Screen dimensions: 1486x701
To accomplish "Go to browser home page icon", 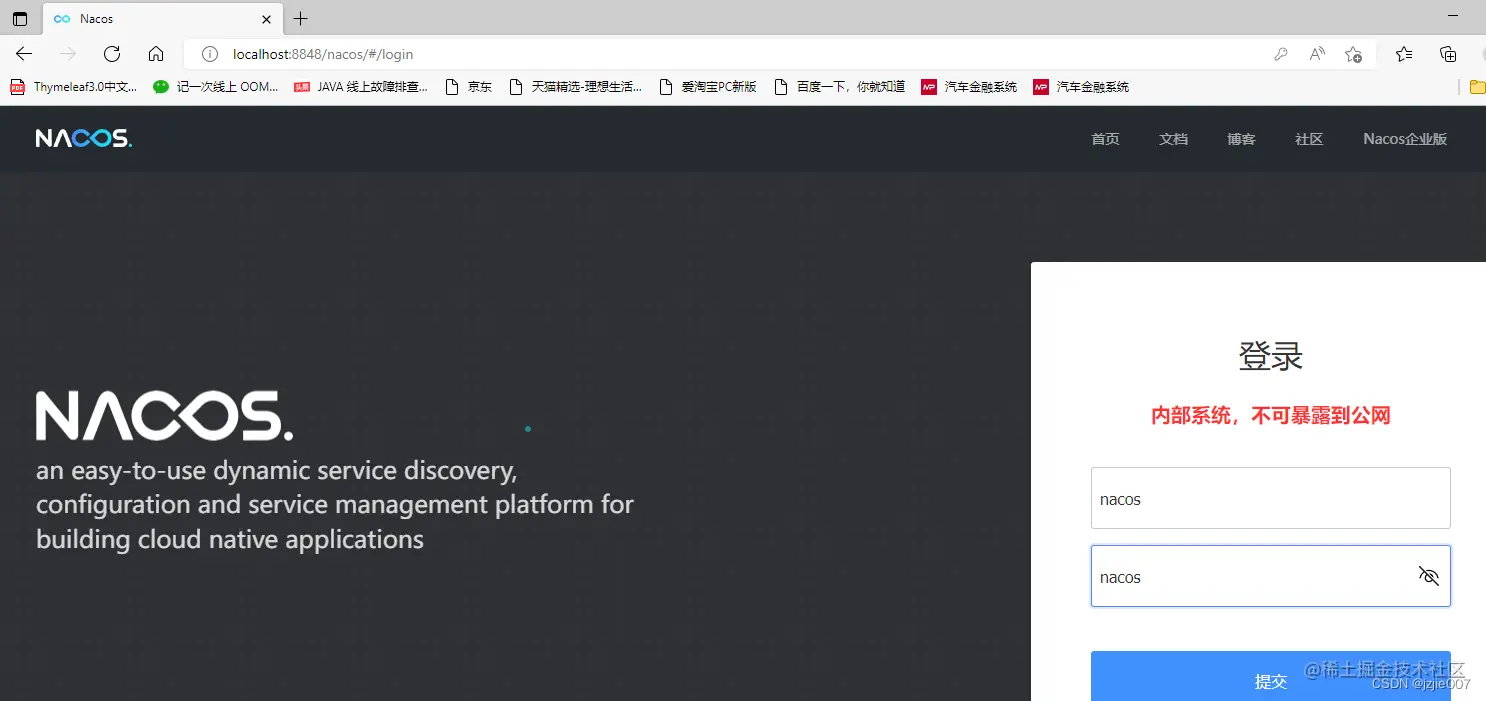I will (x=156, y=54).
